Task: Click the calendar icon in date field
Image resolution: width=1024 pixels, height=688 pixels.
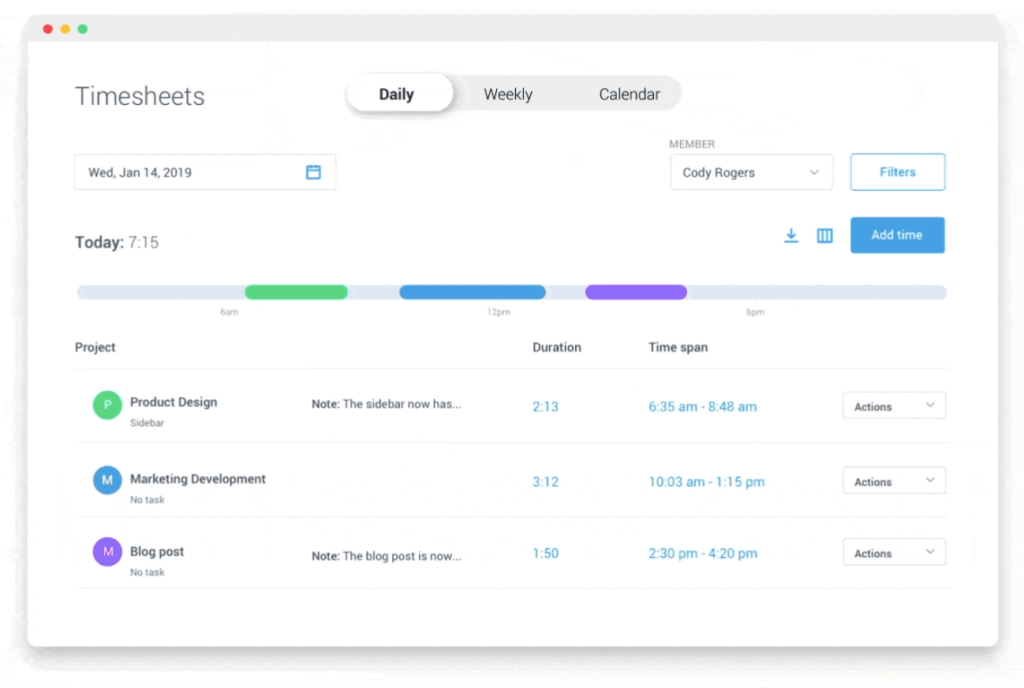Action: tap(313, 172)
